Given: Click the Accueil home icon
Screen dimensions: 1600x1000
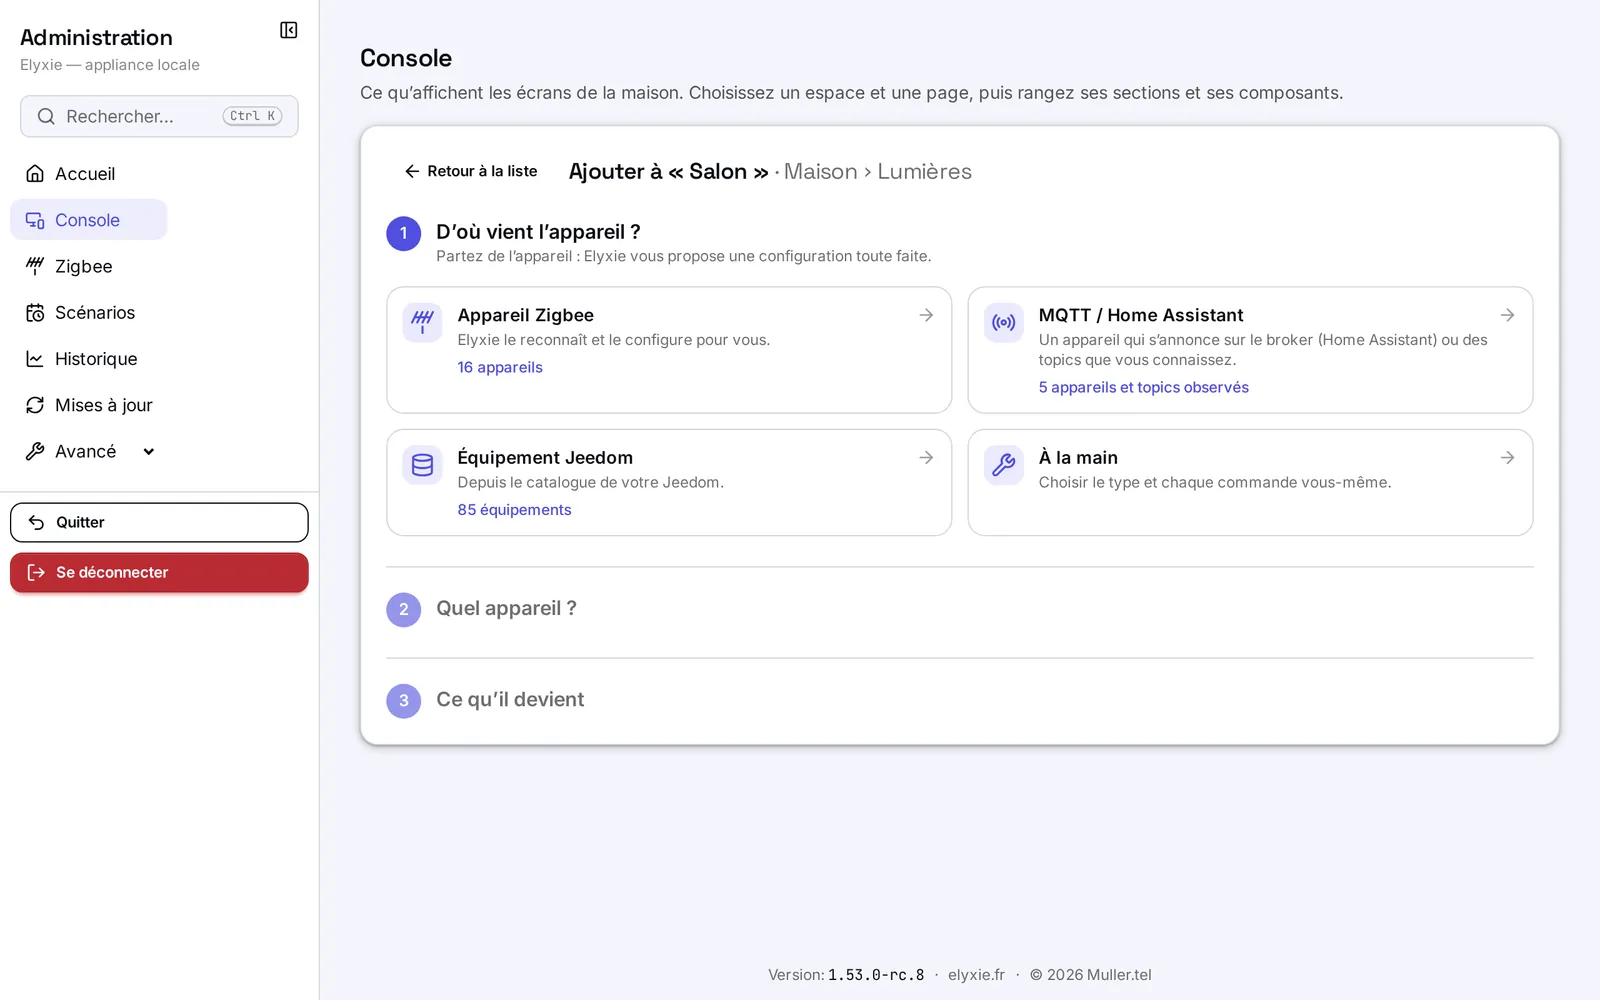Looking at the screenshot, I should point(35,174).
